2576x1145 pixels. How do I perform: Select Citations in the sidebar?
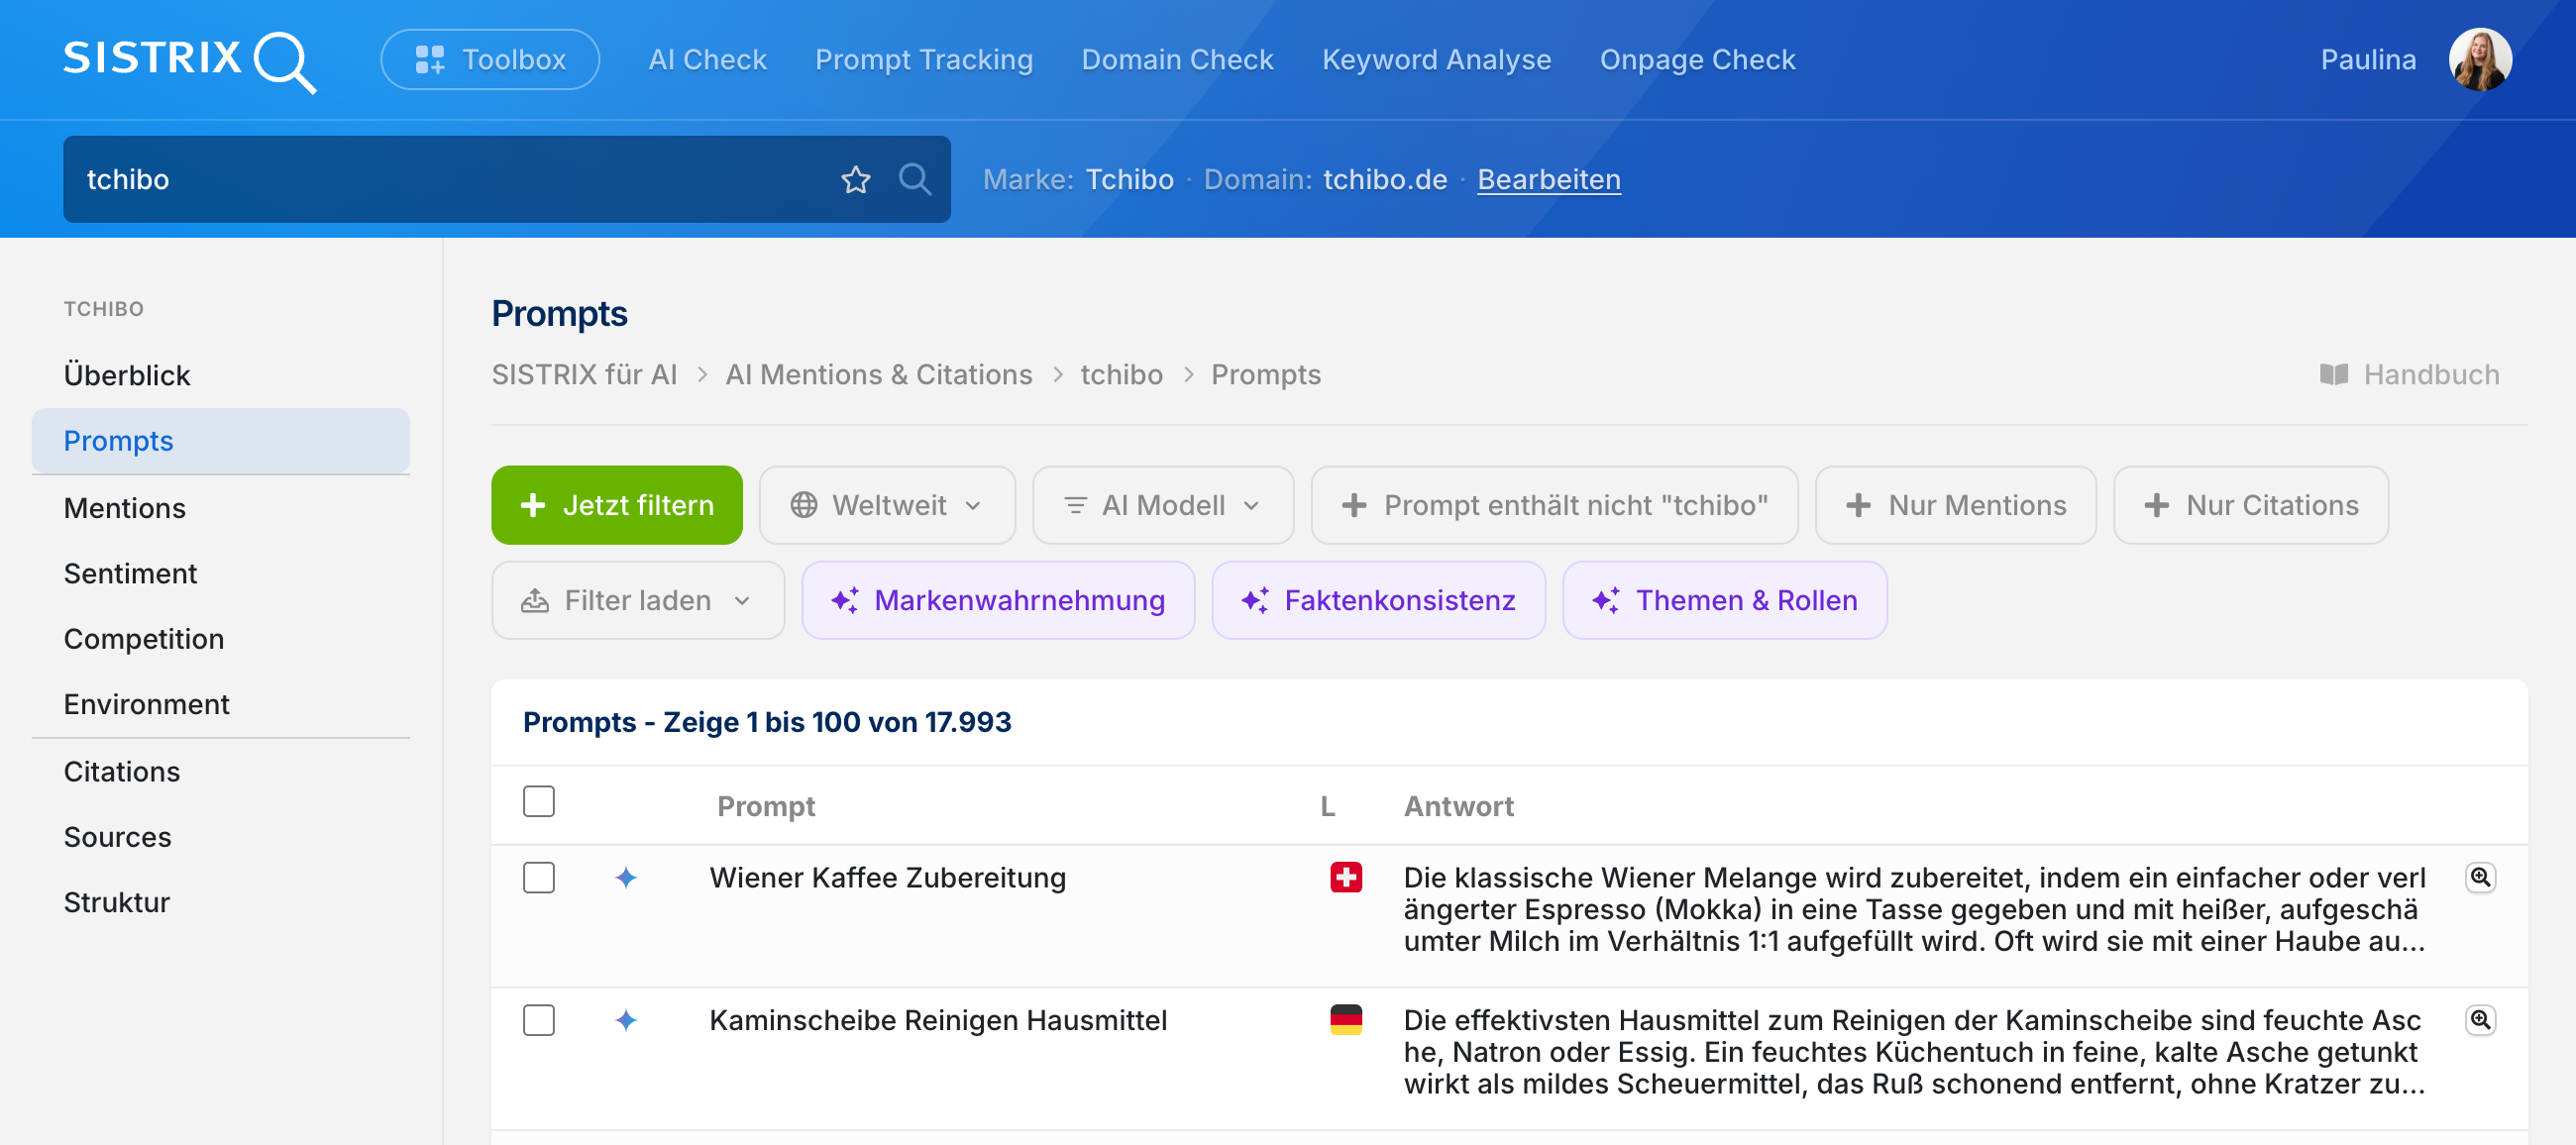click(221, 771)
